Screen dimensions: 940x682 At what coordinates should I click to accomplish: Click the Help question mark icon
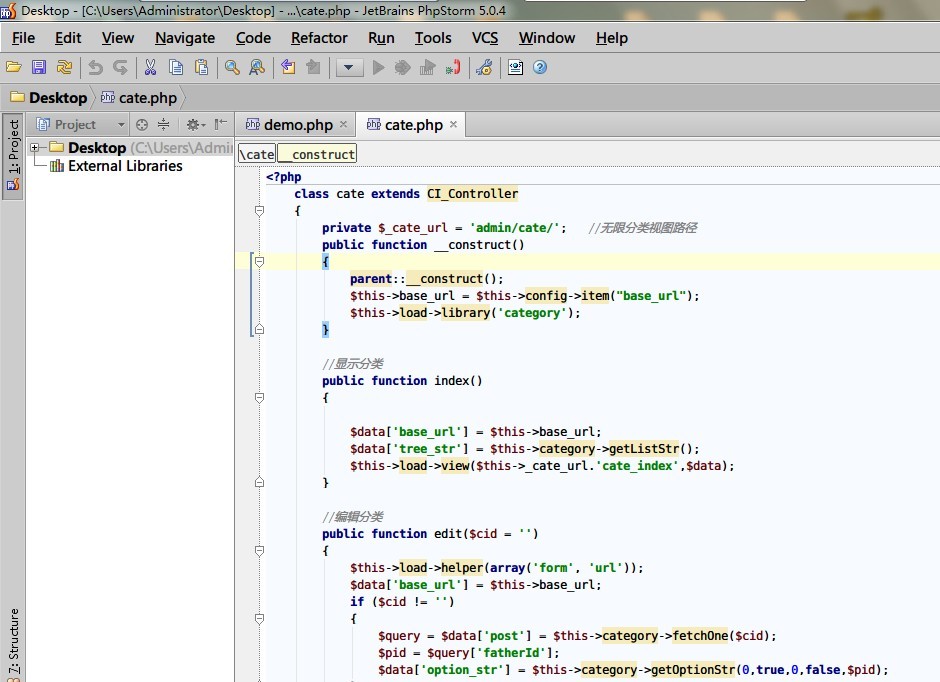pyautogui.click(x=540, y=68)
